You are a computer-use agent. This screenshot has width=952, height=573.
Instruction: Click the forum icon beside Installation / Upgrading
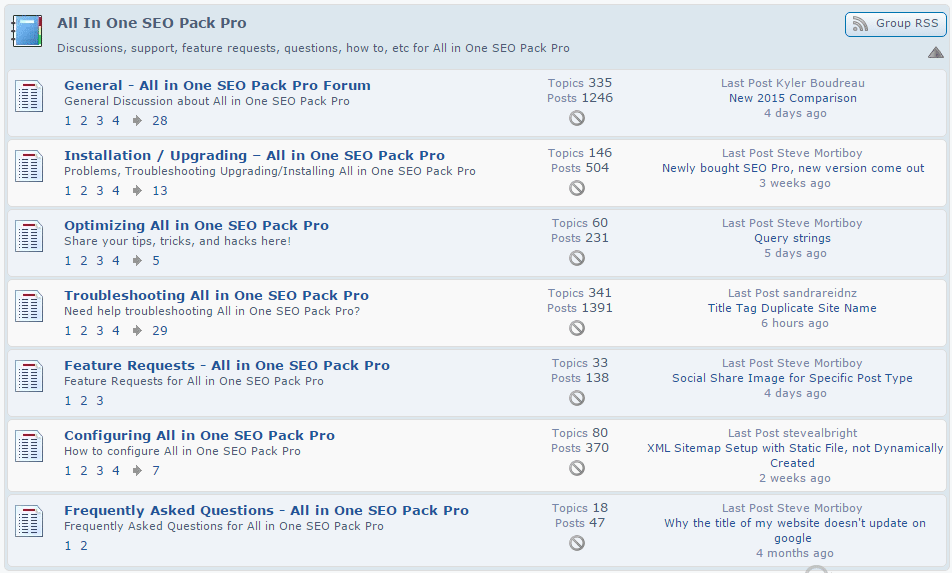[29, 166]
